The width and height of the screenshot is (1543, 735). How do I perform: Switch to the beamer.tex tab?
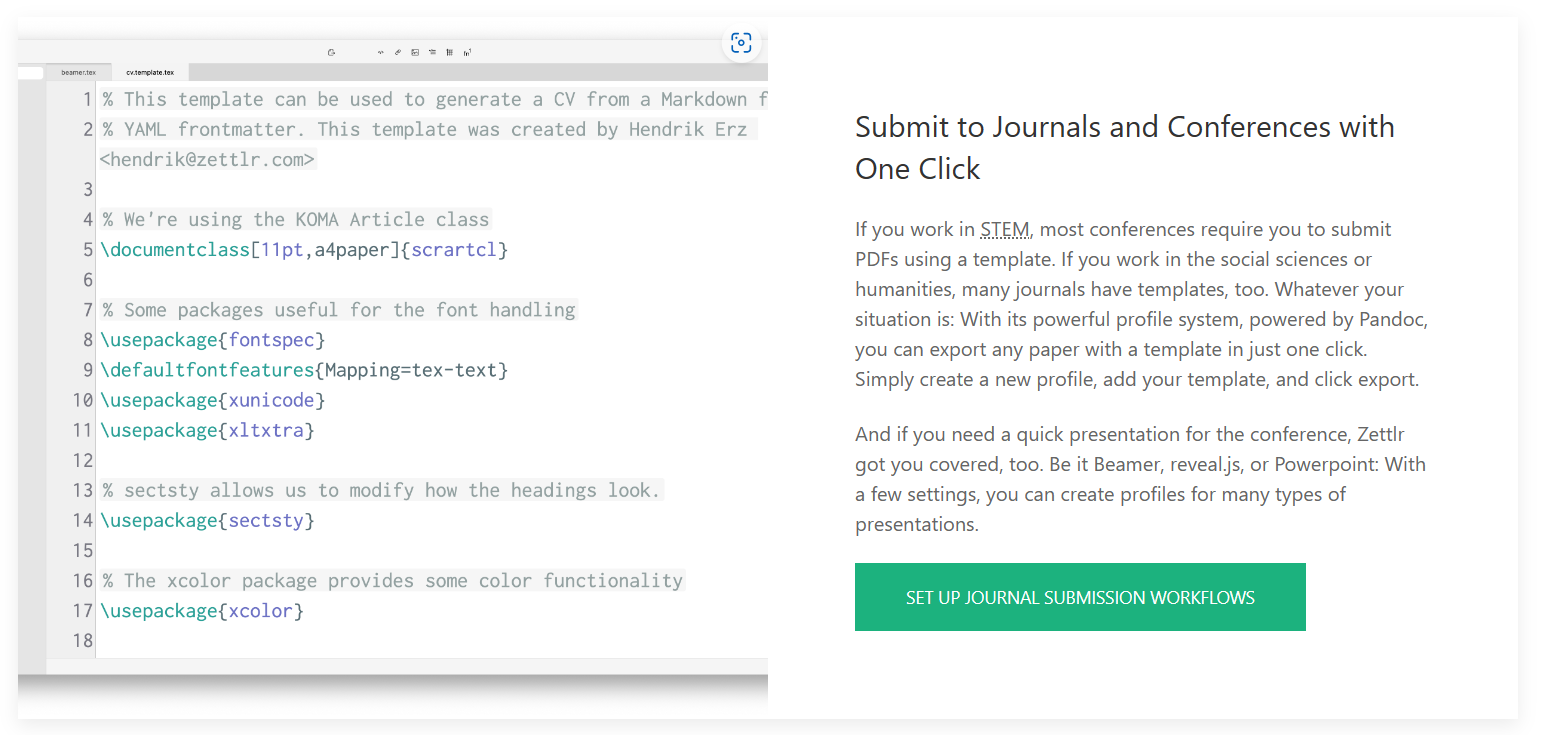tap(78, 72)
